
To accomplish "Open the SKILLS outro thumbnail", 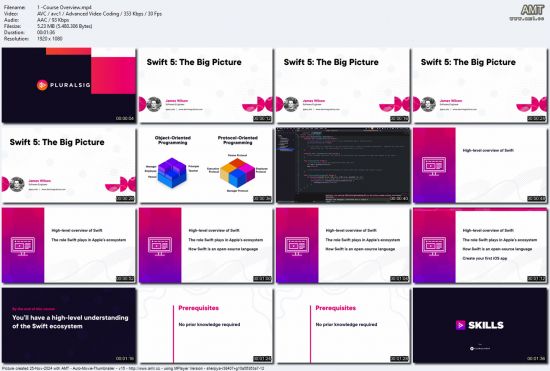I will tap(480, 325).
